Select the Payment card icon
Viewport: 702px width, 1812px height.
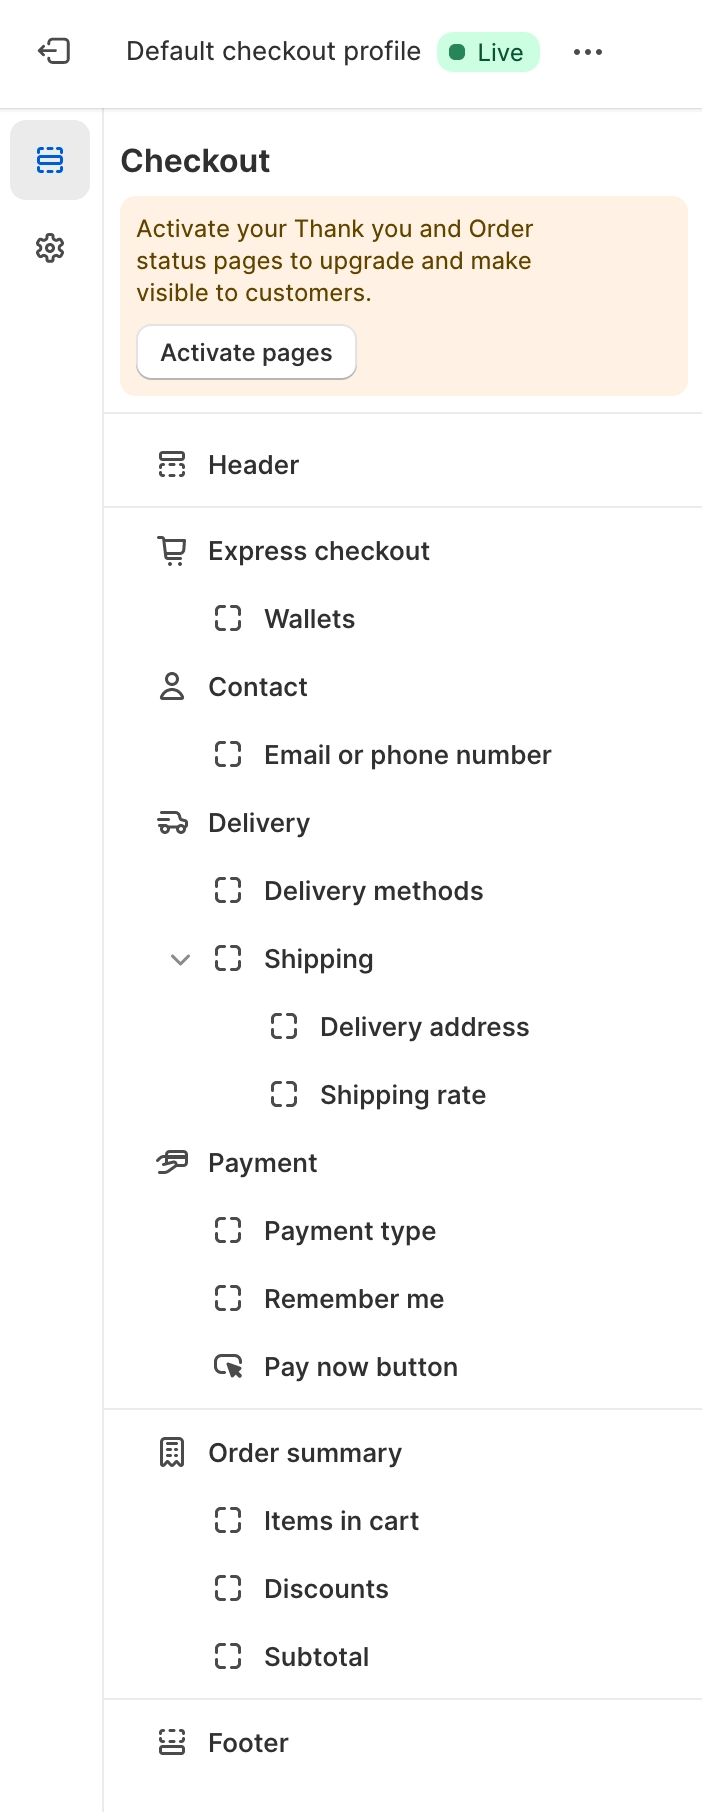point(172,1162)
